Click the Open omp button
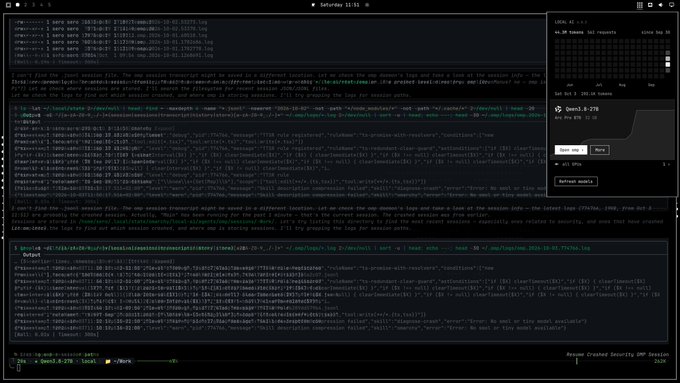 (571, 150)
